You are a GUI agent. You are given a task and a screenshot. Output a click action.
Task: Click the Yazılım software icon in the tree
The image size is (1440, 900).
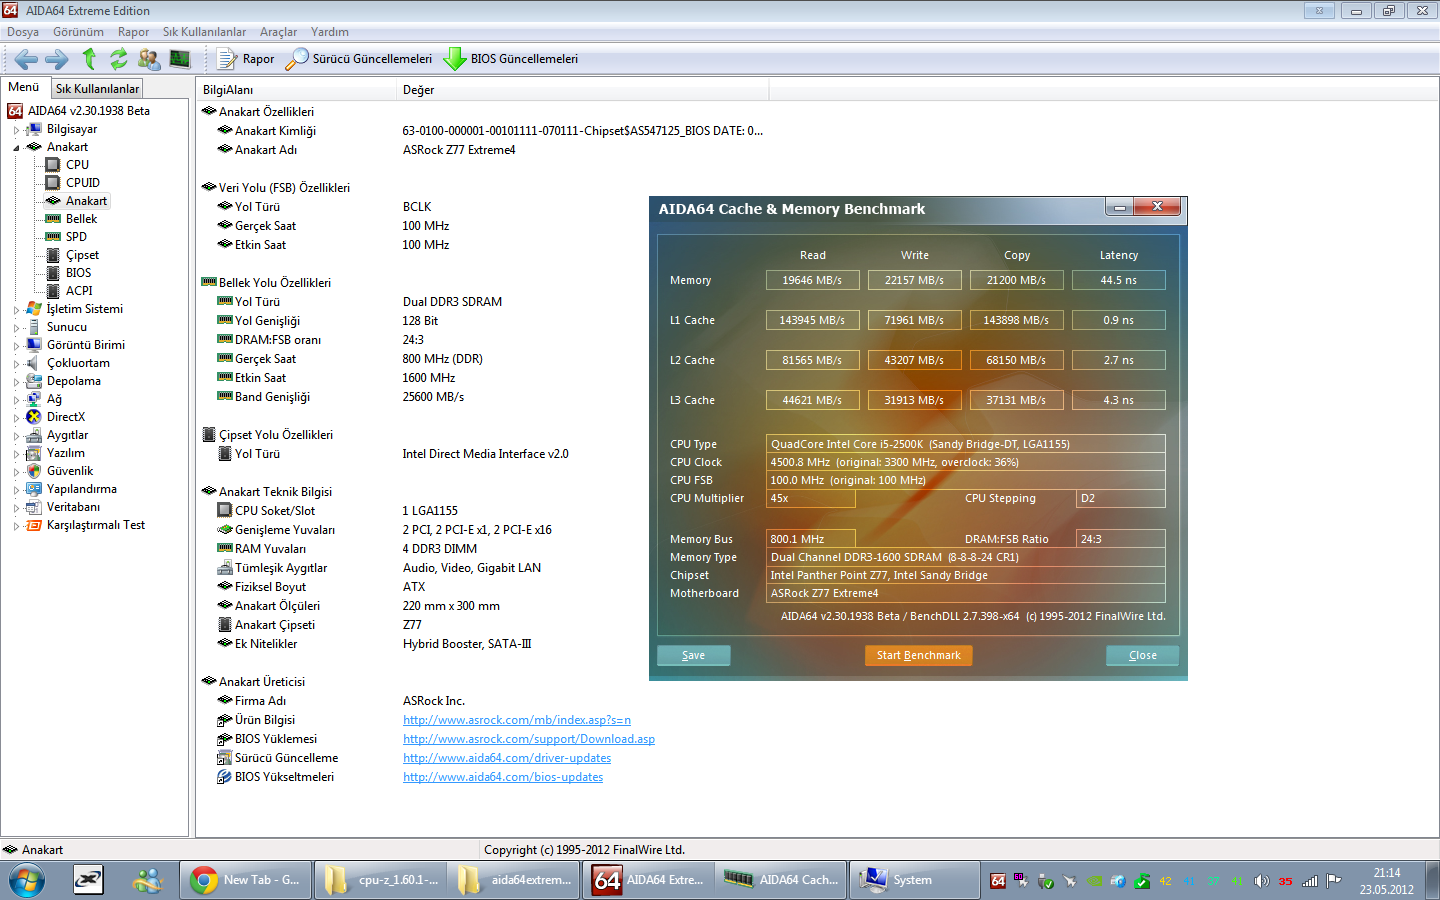pos(34,453)
